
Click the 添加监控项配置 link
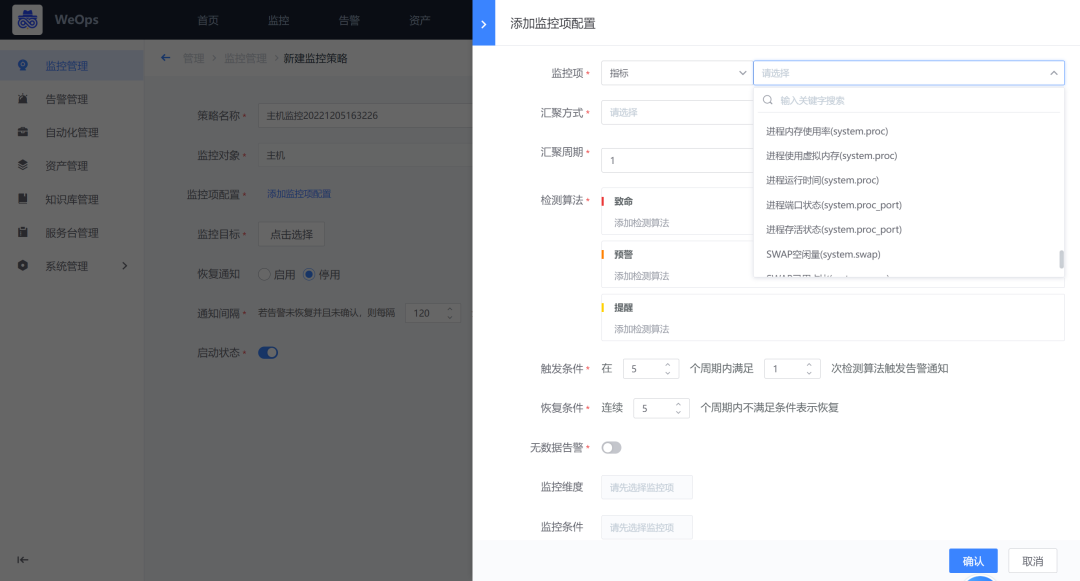pos(299,194)
